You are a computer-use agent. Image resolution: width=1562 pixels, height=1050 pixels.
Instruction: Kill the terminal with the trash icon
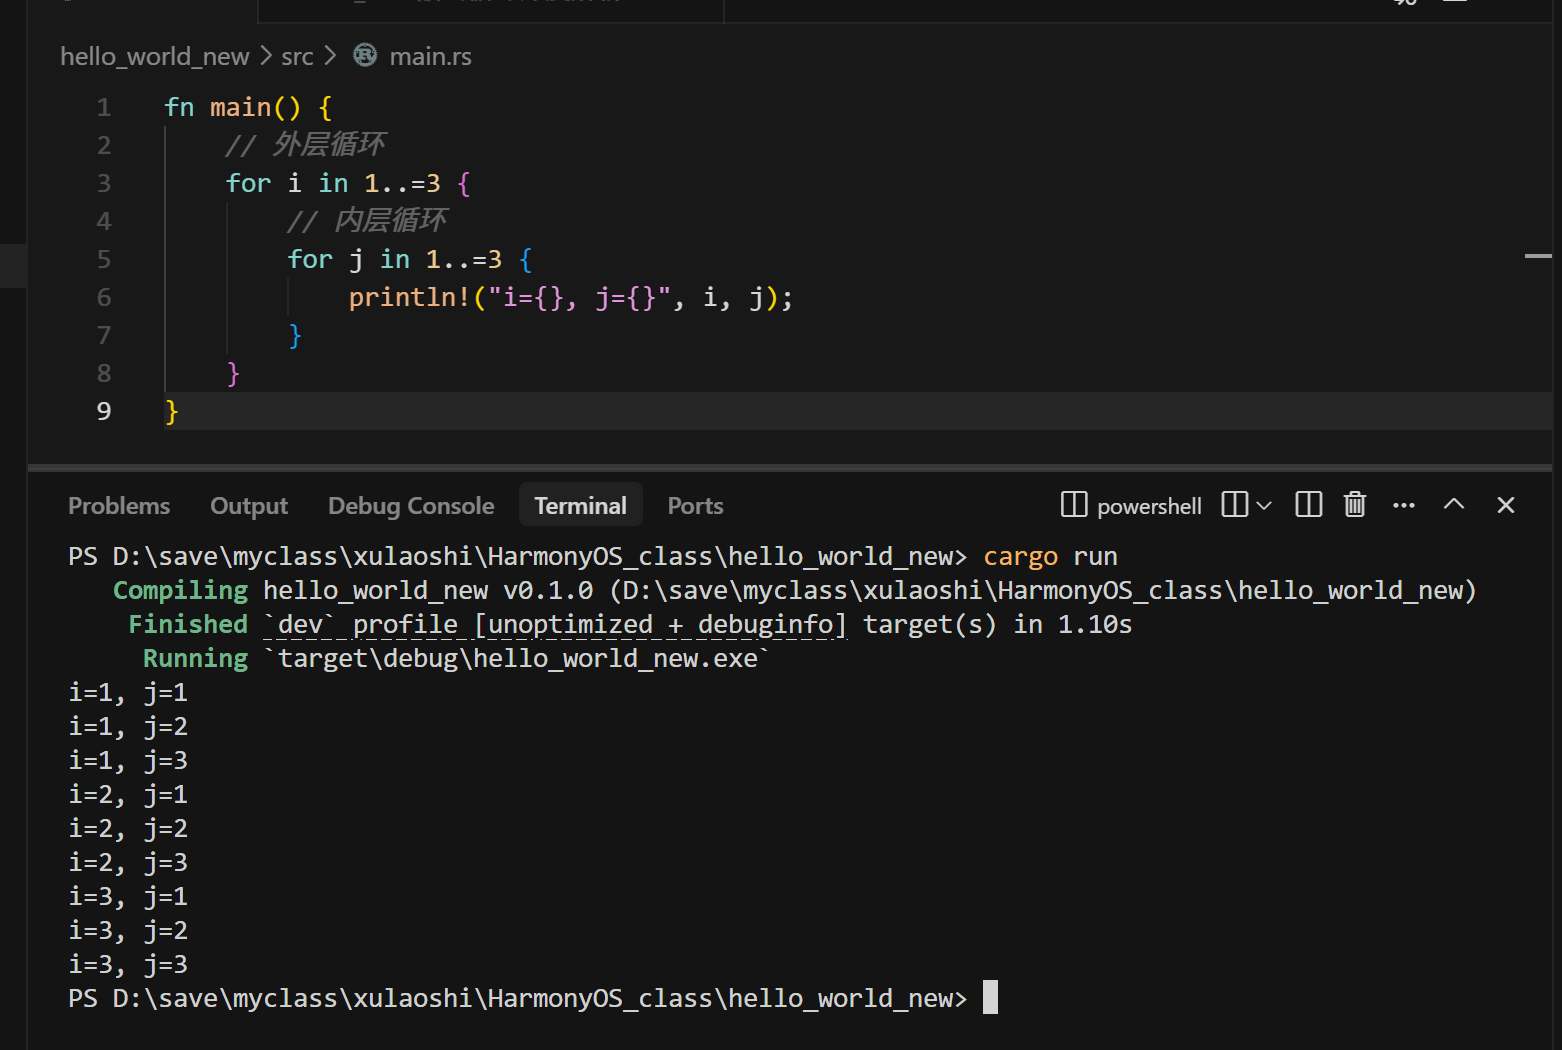(1355, 505)
